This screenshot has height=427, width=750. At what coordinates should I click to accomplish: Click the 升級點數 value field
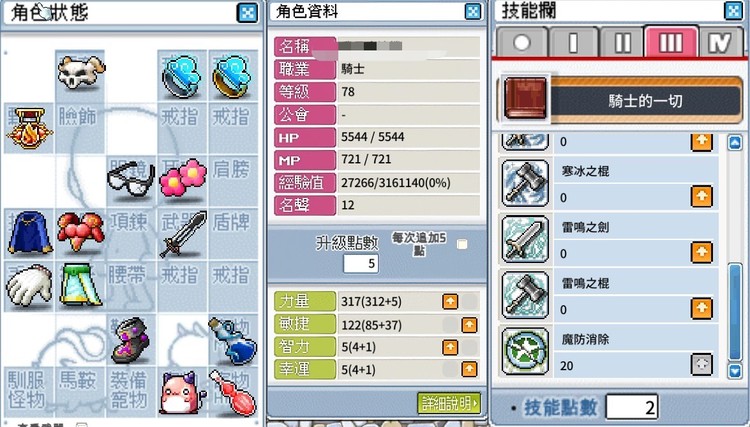pos(361,263)
